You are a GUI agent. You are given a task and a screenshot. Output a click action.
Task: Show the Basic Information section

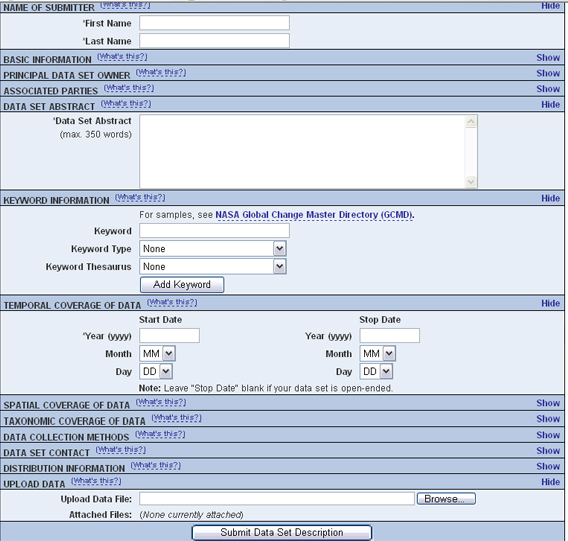(548, 58)
